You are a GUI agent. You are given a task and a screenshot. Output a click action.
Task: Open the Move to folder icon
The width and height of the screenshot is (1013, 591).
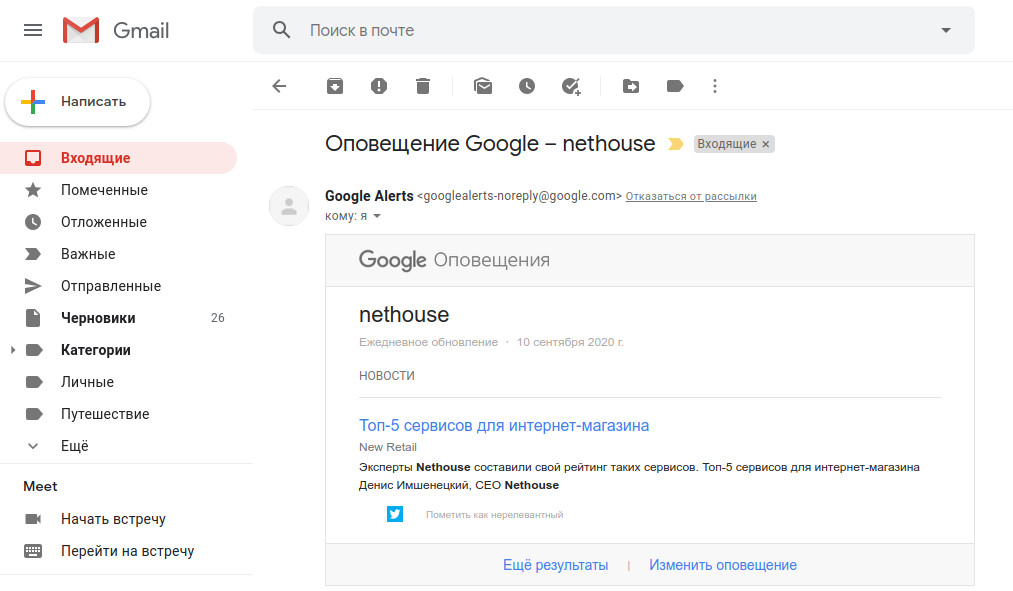631,86
